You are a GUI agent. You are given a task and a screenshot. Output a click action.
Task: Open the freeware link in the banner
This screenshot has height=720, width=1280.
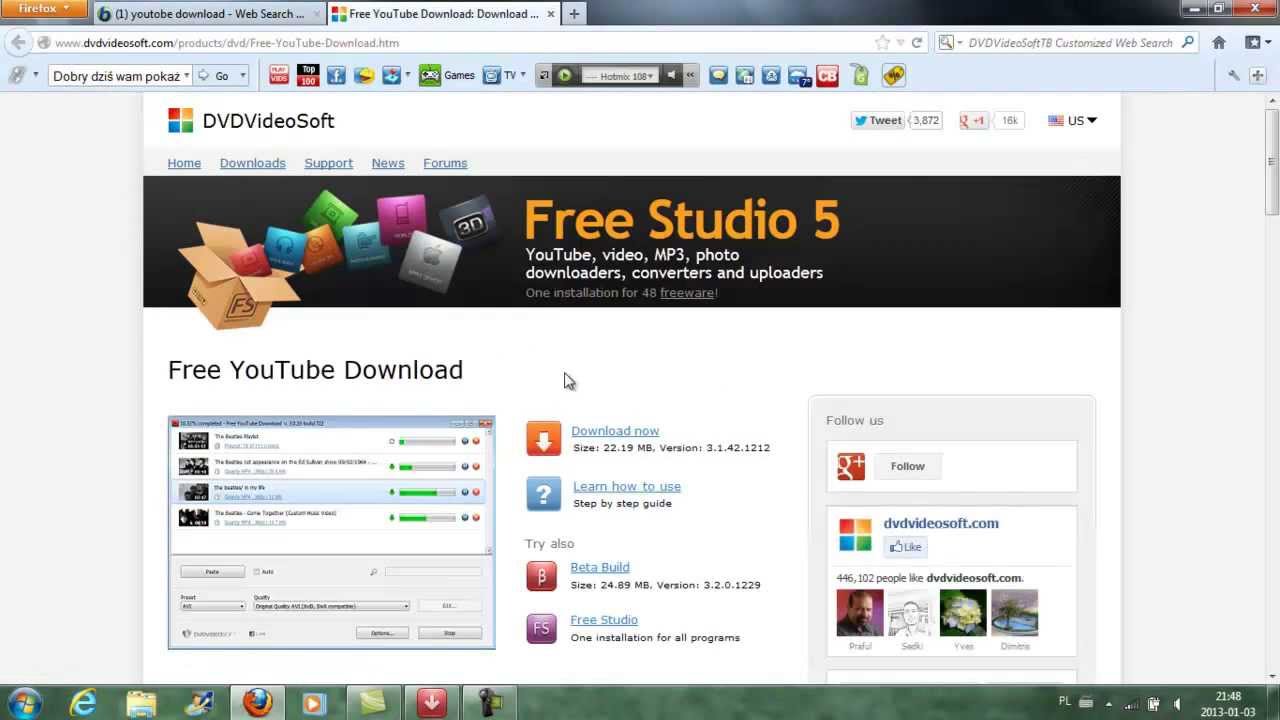pyautogui.click(x=687, y=293)
